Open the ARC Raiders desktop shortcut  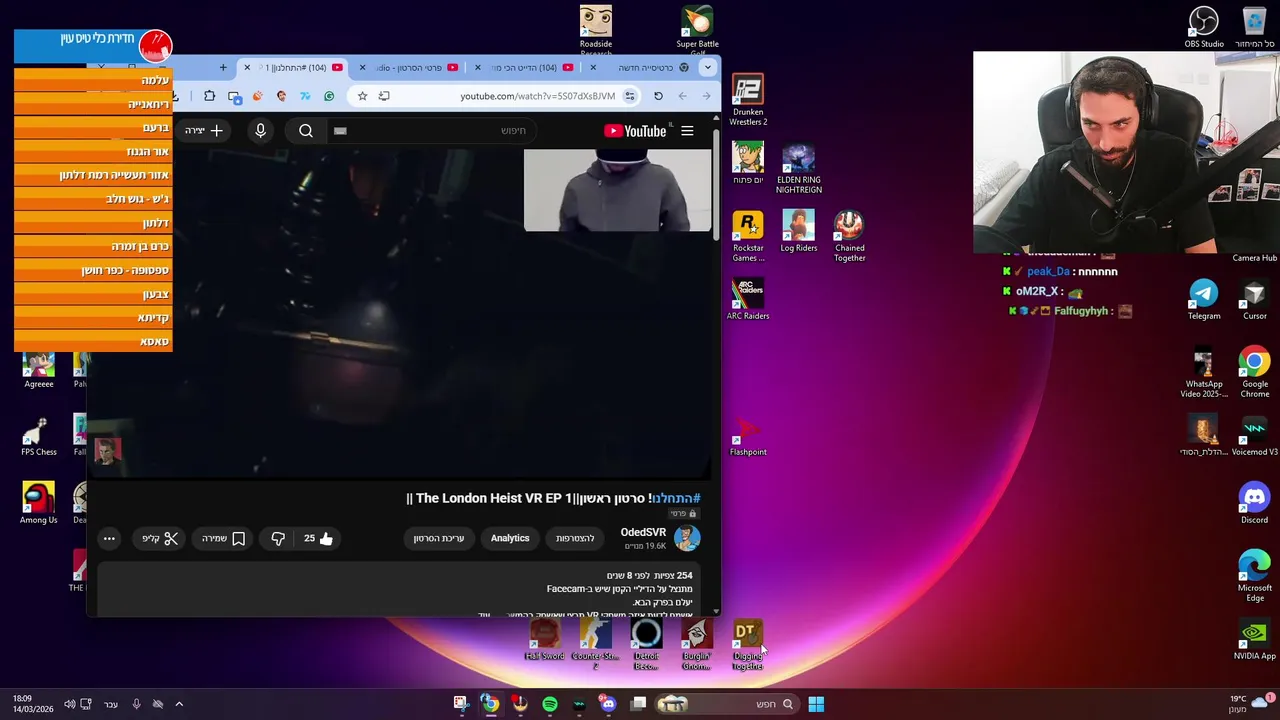(748, 299)
